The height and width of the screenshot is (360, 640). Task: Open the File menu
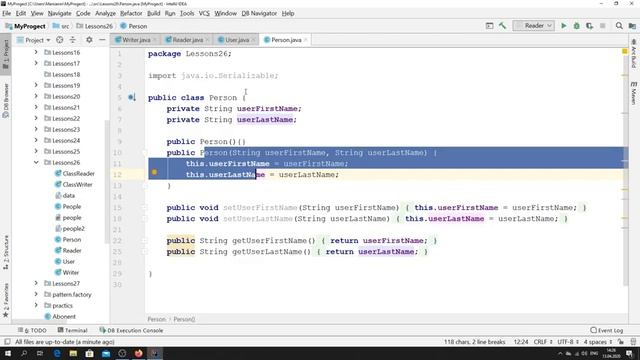[x=7, y=13]
